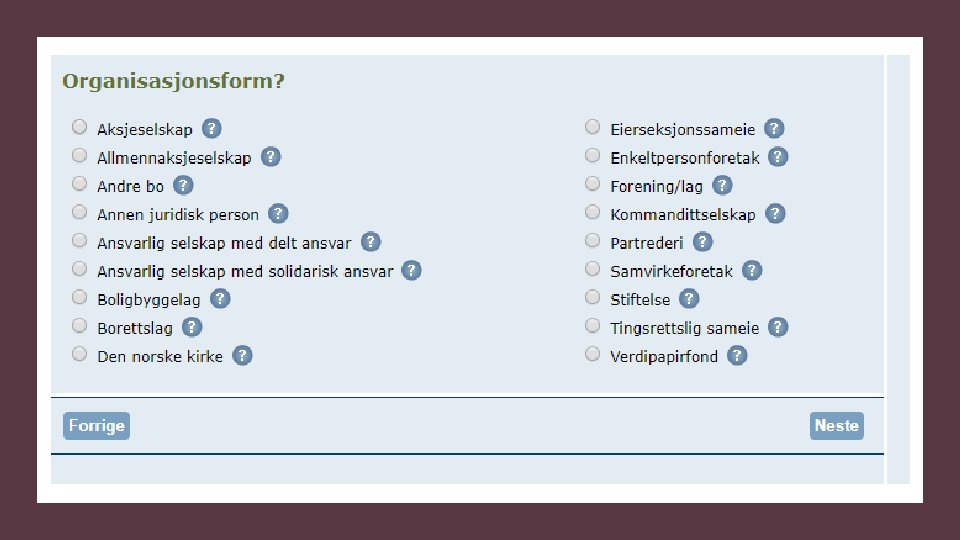
Task: Open help for Ansvarlig selskap med solidarisk ansvar
Action: 412,271
